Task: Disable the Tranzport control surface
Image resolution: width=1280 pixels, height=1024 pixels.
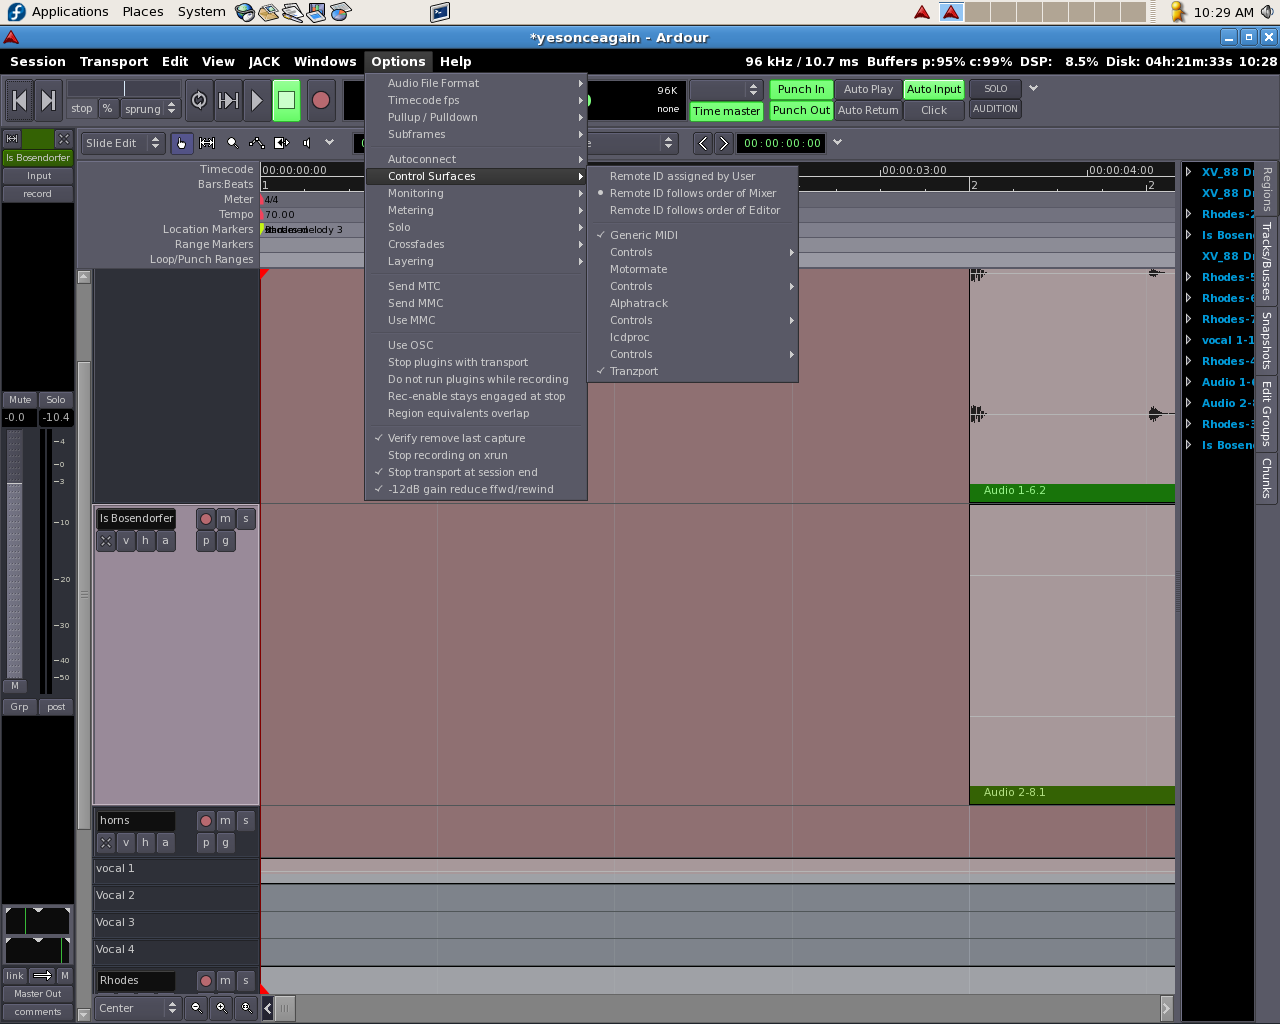Action: tap(634, 371)
